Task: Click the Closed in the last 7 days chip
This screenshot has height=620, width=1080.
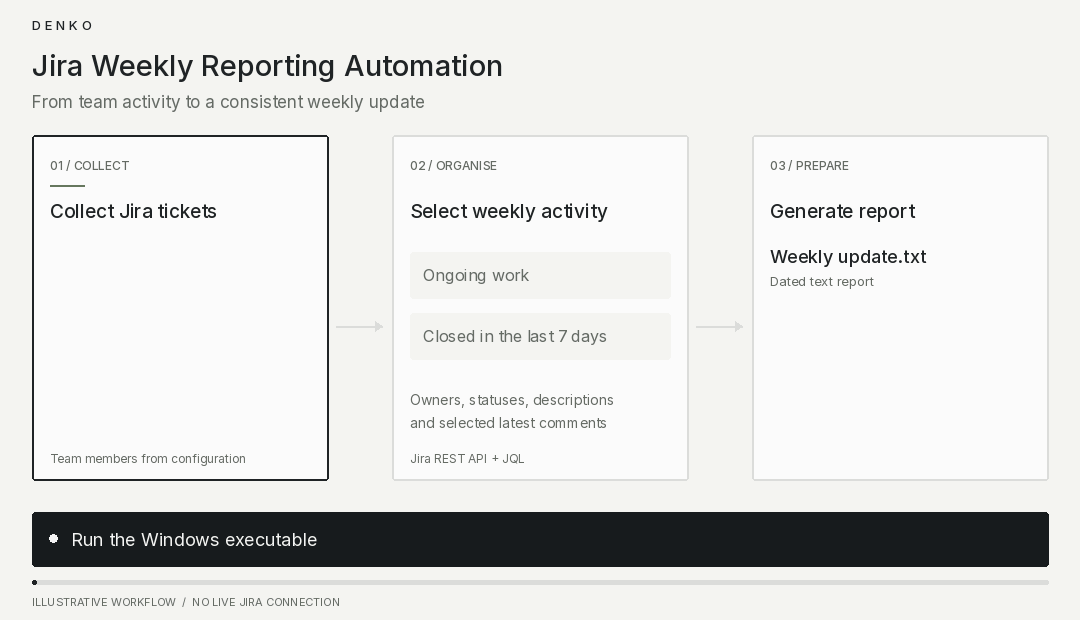Action: [x=541, y=336]
